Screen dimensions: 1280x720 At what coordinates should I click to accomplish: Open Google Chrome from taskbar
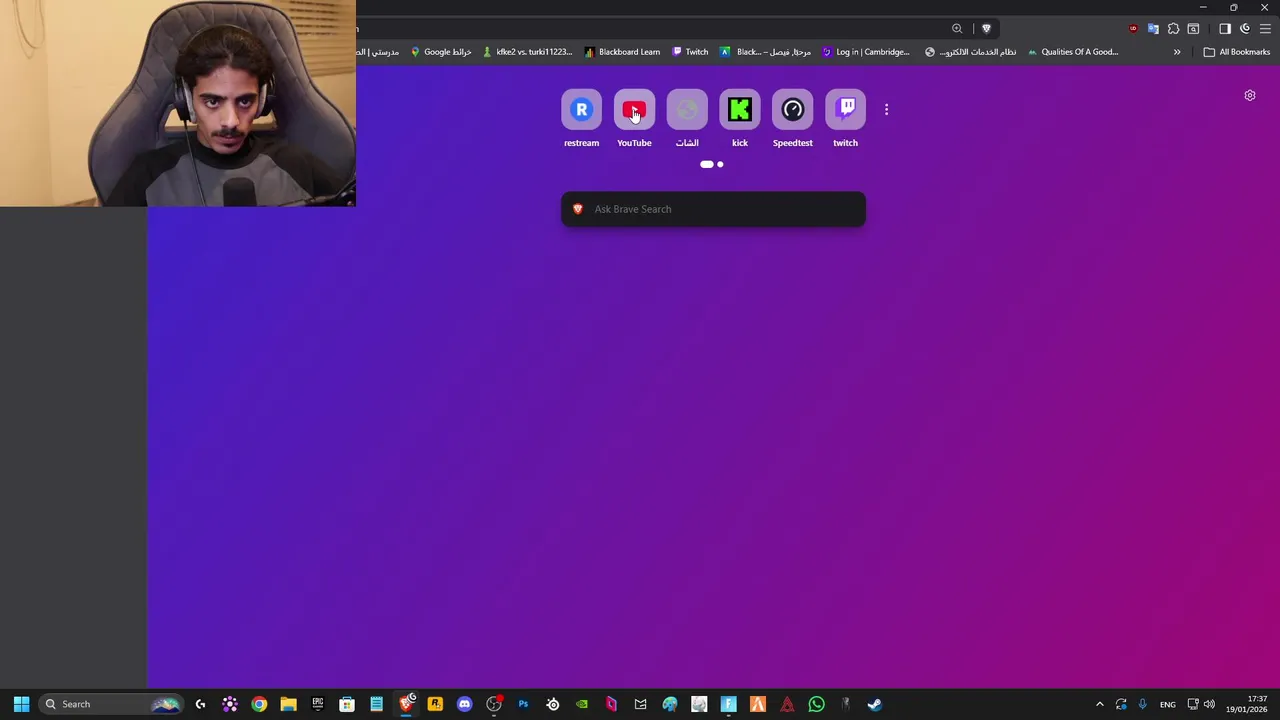point(259,704)
